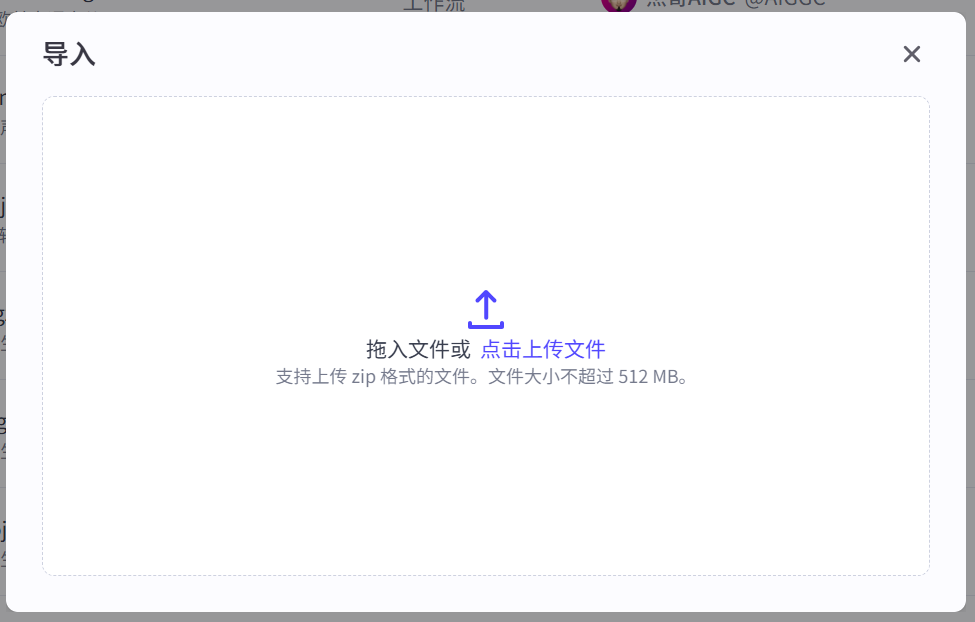The height and width of the screenshot is (622, 975).
Task: Click the 导入 dialog title
Action: point(69,54)
